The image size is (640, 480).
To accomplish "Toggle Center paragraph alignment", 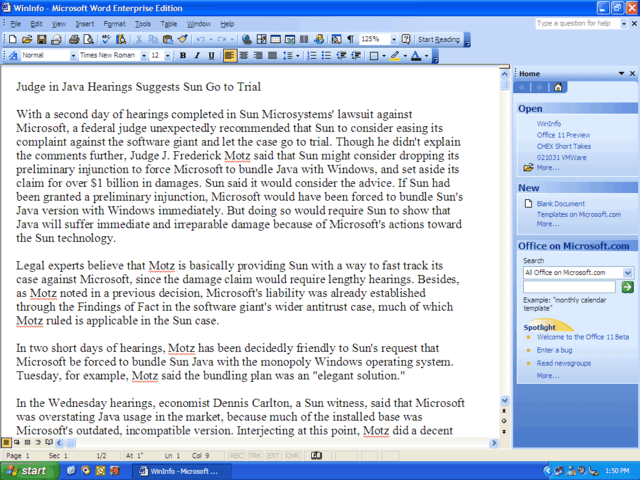I will click(x=244, y=56).
